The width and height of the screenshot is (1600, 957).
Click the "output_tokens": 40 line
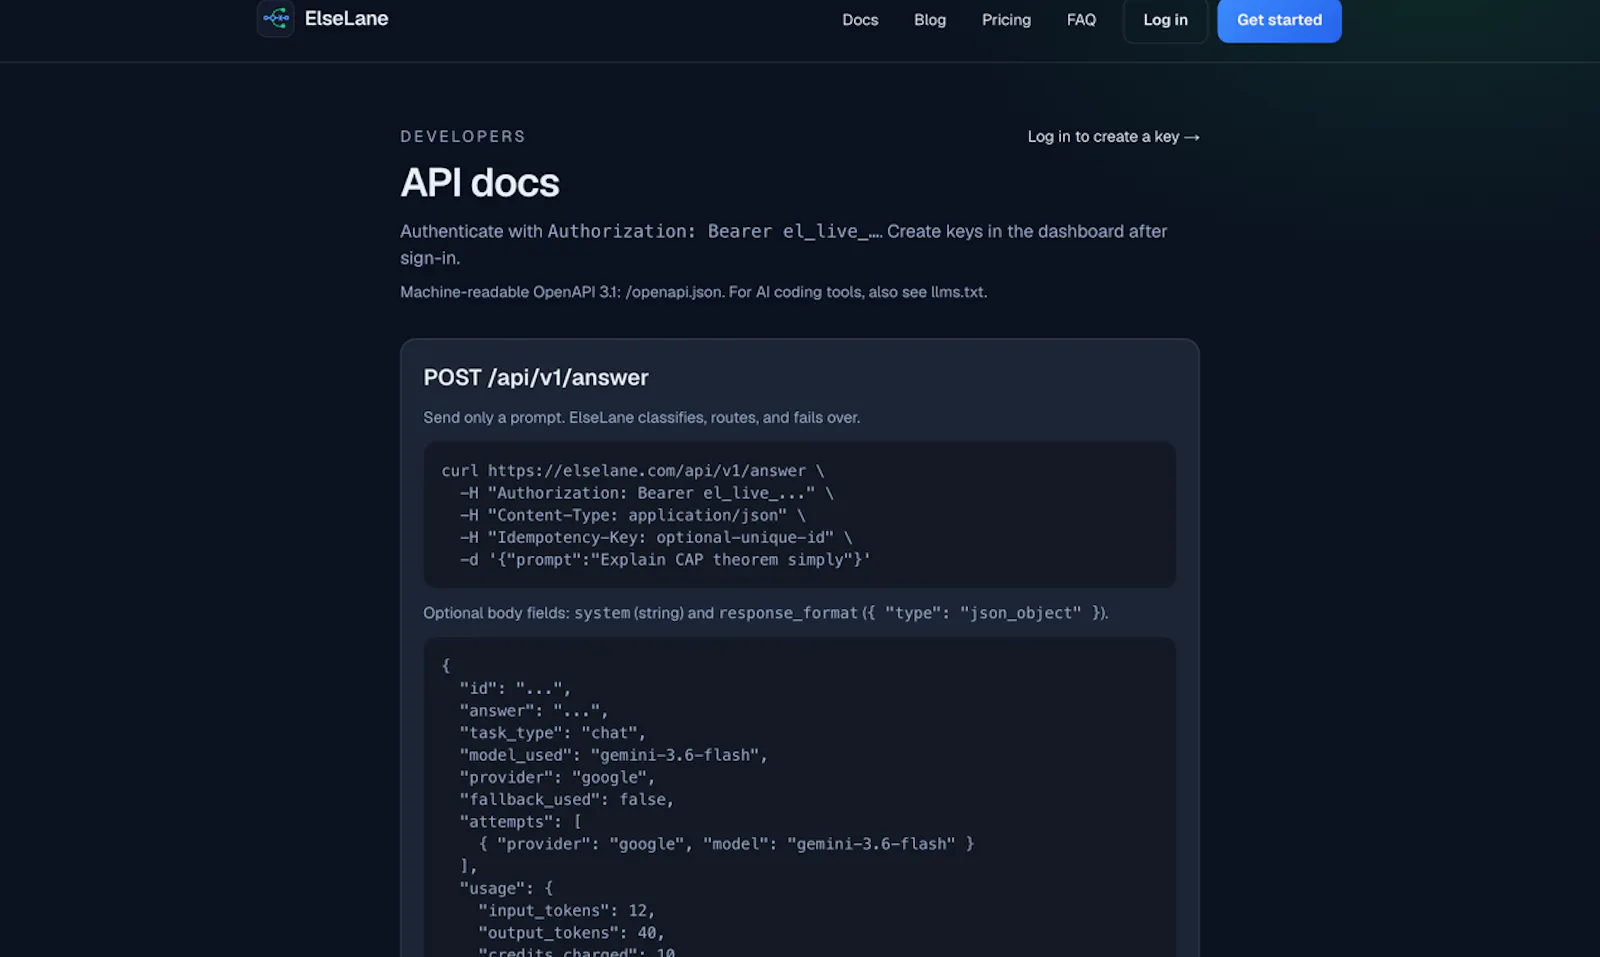[x=572, y=933]
